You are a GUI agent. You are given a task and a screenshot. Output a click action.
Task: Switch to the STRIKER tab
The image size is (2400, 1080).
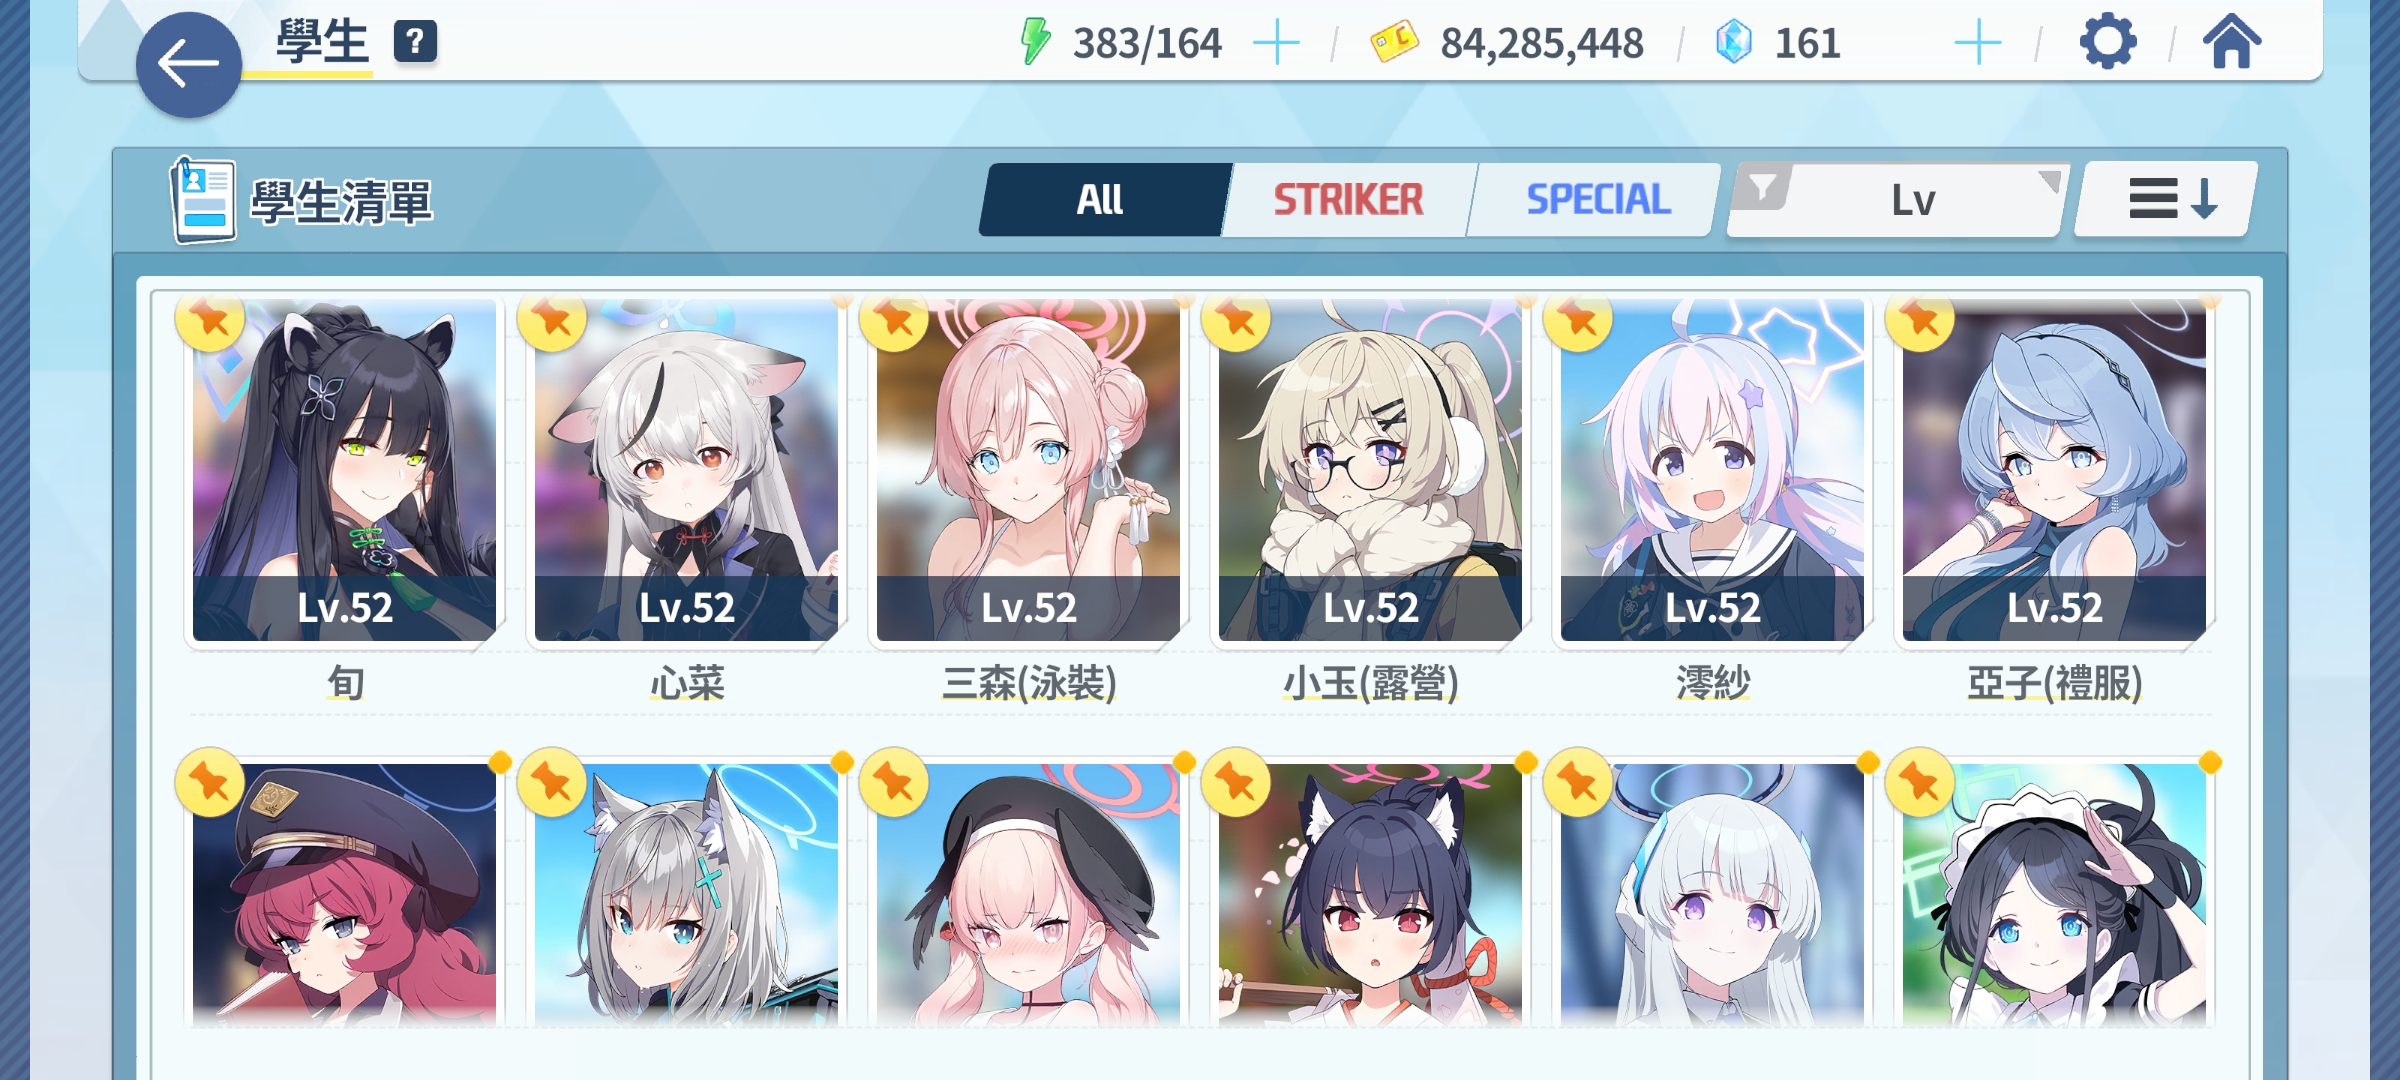1347,200
